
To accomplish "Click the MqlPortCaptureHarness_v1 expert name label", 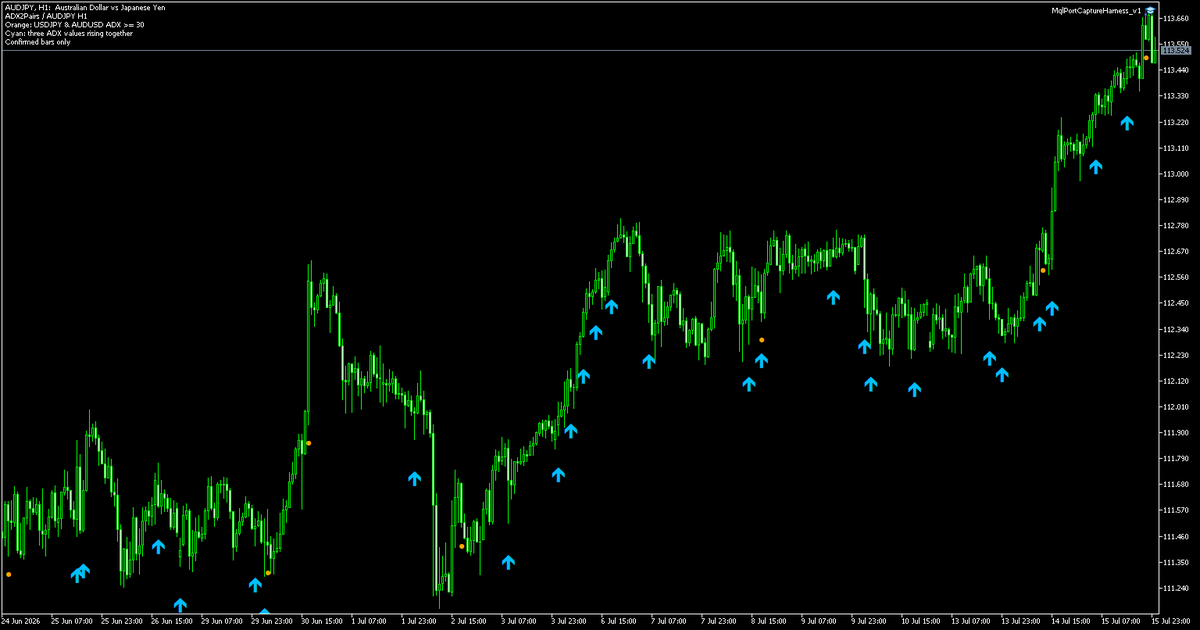I will click(1096, 10).
